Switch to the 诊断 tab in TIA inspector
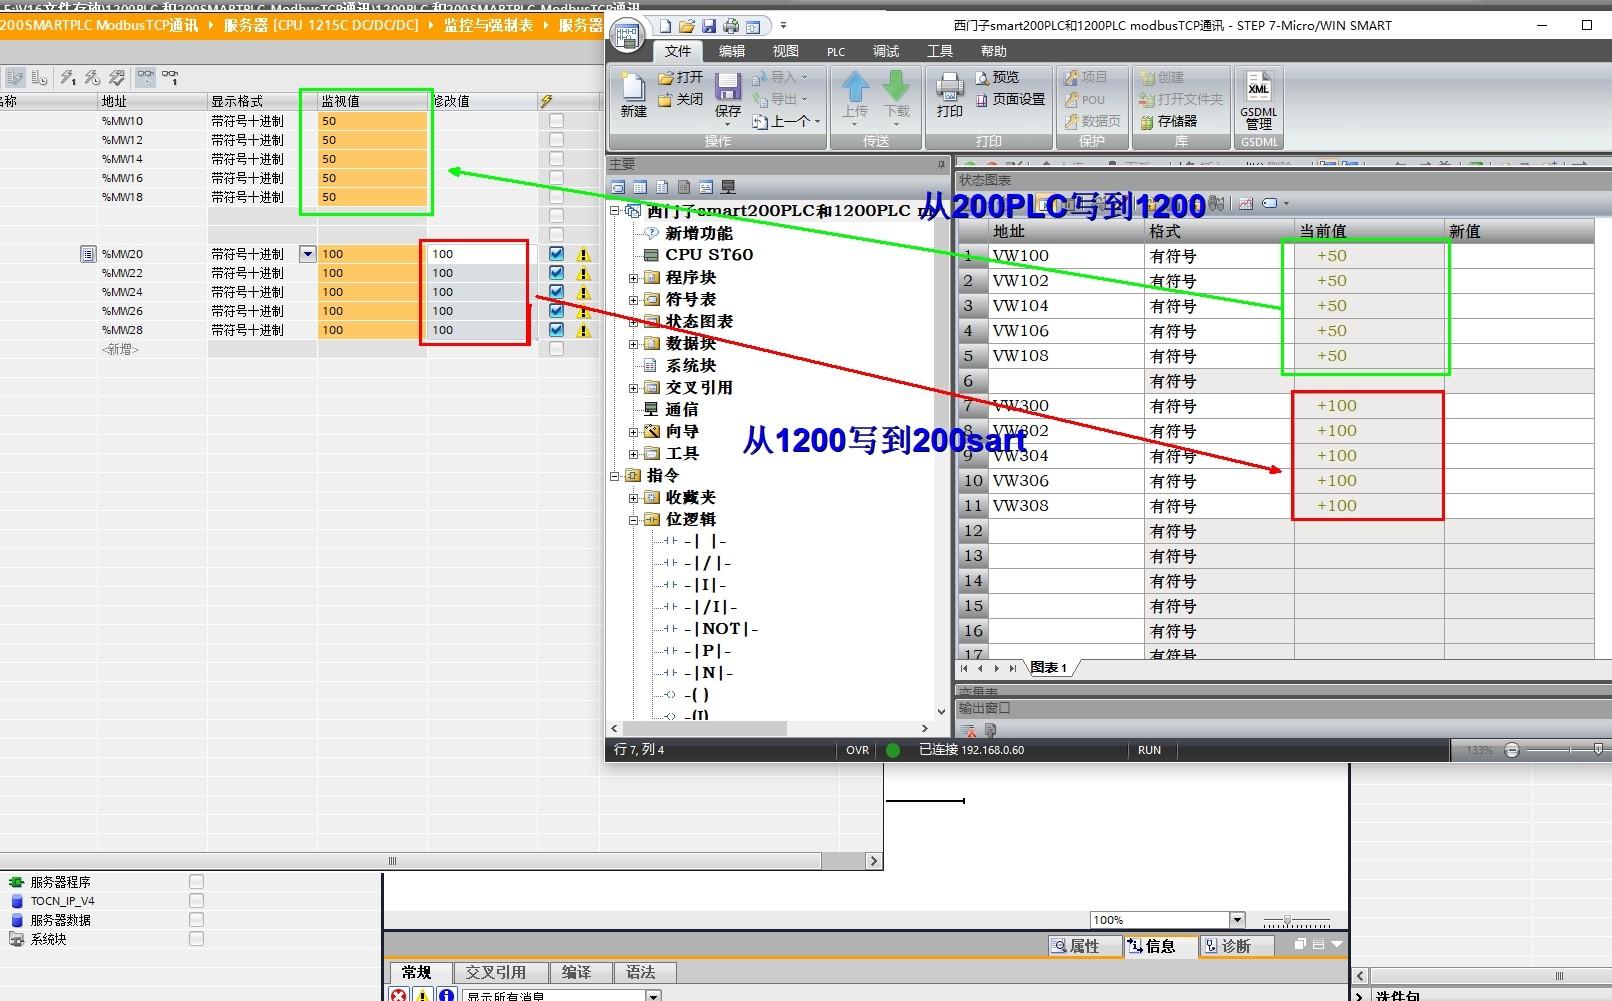Screen dimensions: 1612x1001 coord(1236,946)
